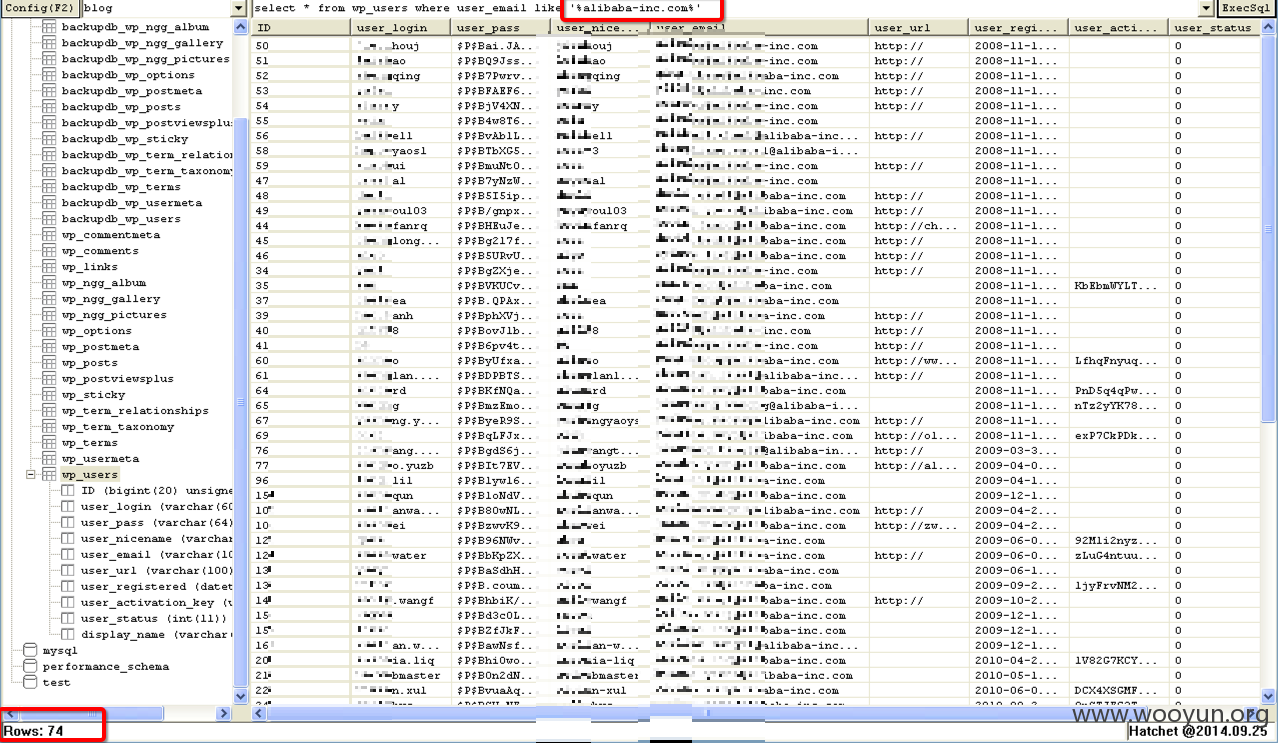1278x743 pixels.
Task: Click the table icon beside wp_links
Action: [x=49, y=267]
